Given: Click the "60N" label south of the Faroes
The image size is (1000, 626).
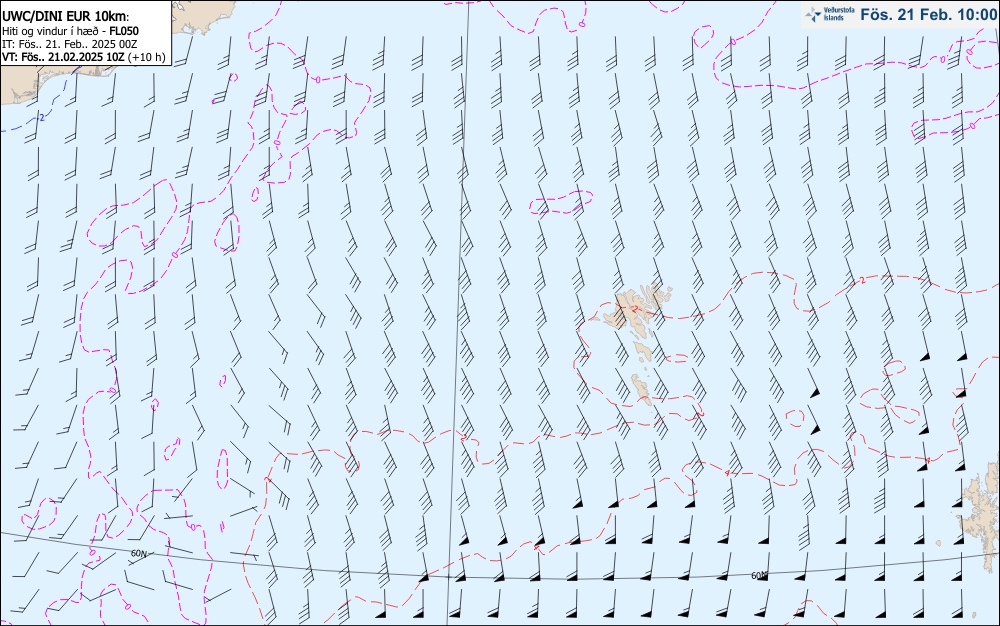Looking at the screenshot, I should (x=759, y=576).
